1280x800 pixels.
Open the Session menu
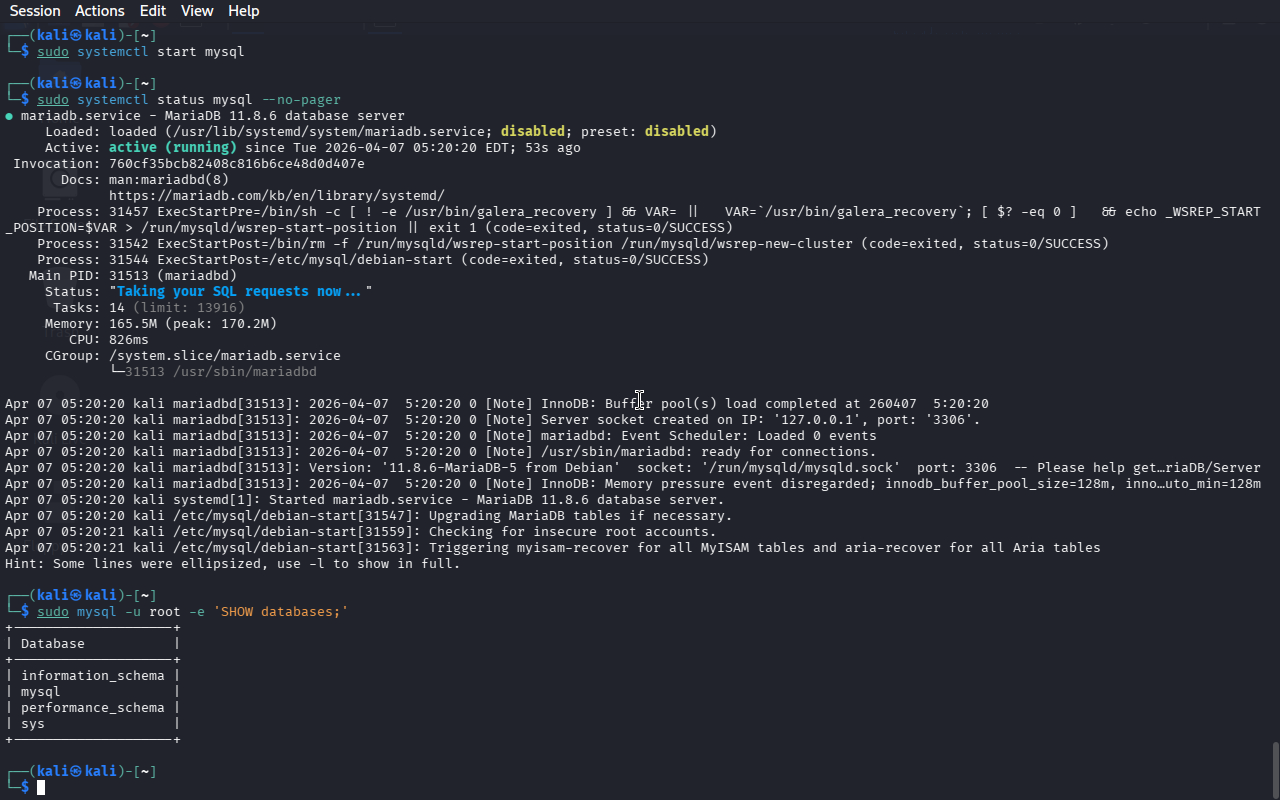pos(35,11)
